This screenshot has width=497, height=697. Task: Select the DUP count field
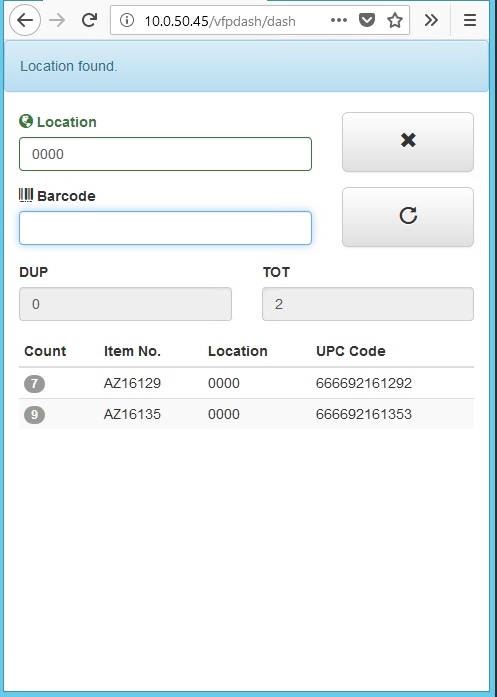[125, 304]
